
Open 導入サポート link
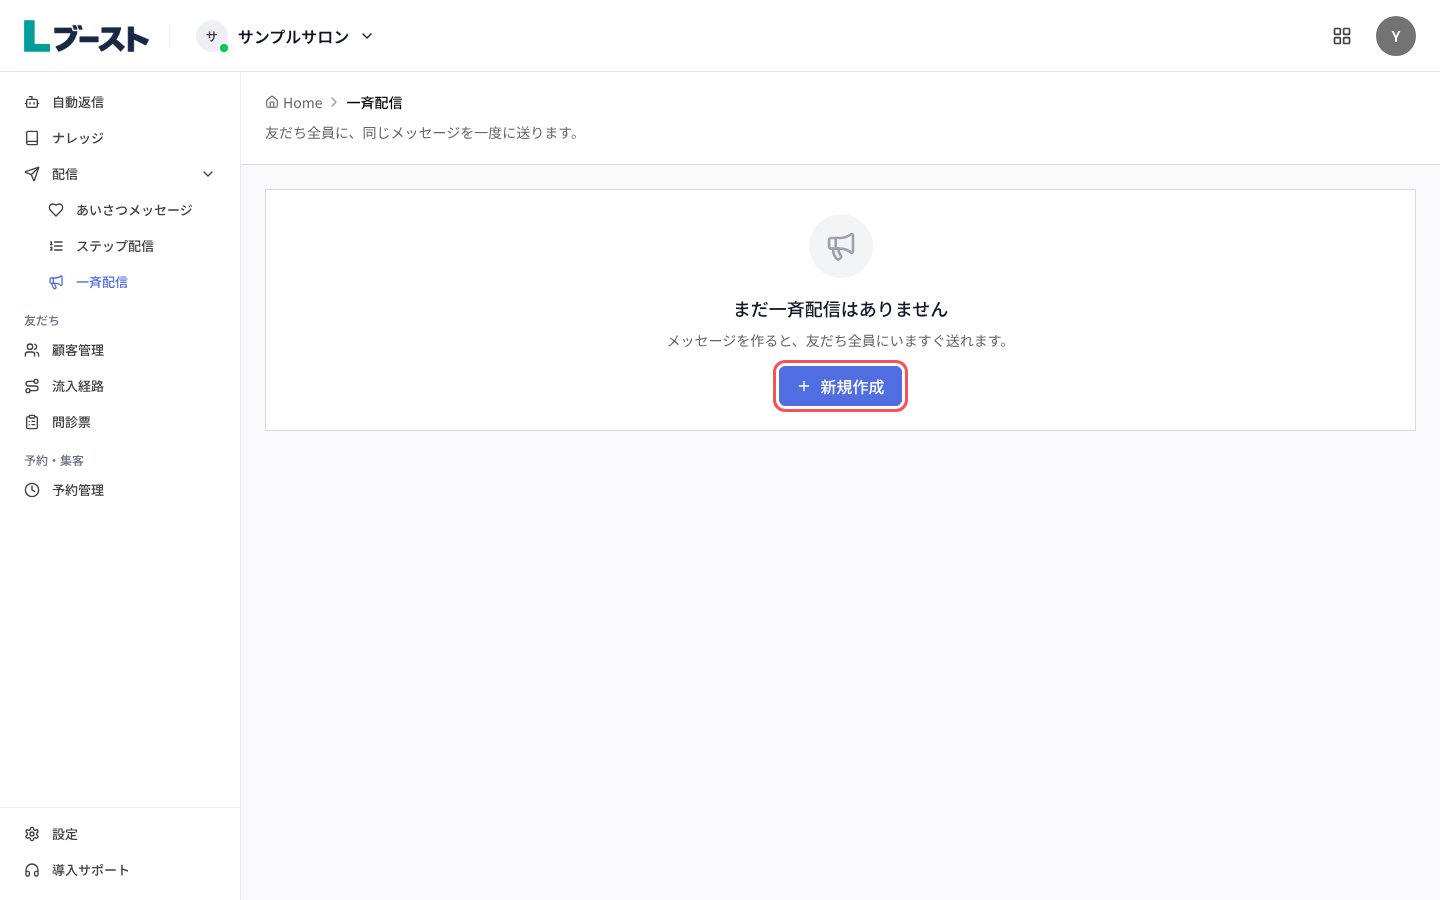pos(120,870)
